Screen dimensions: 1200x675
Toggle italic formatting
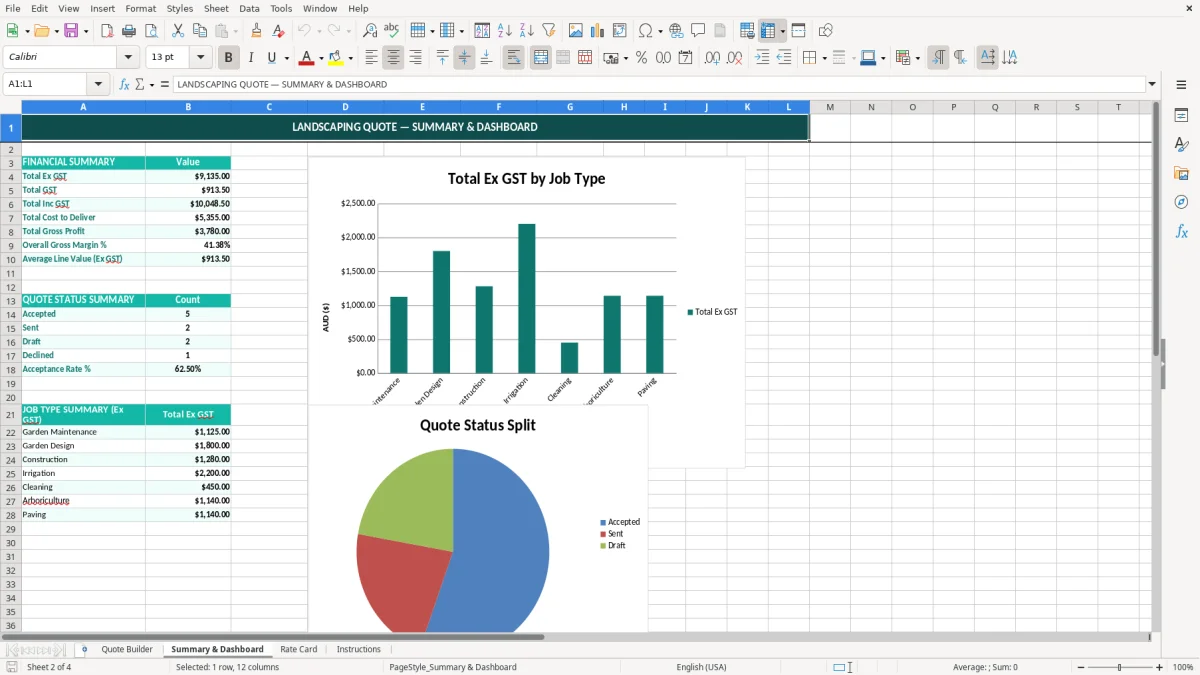click(250, 58)
